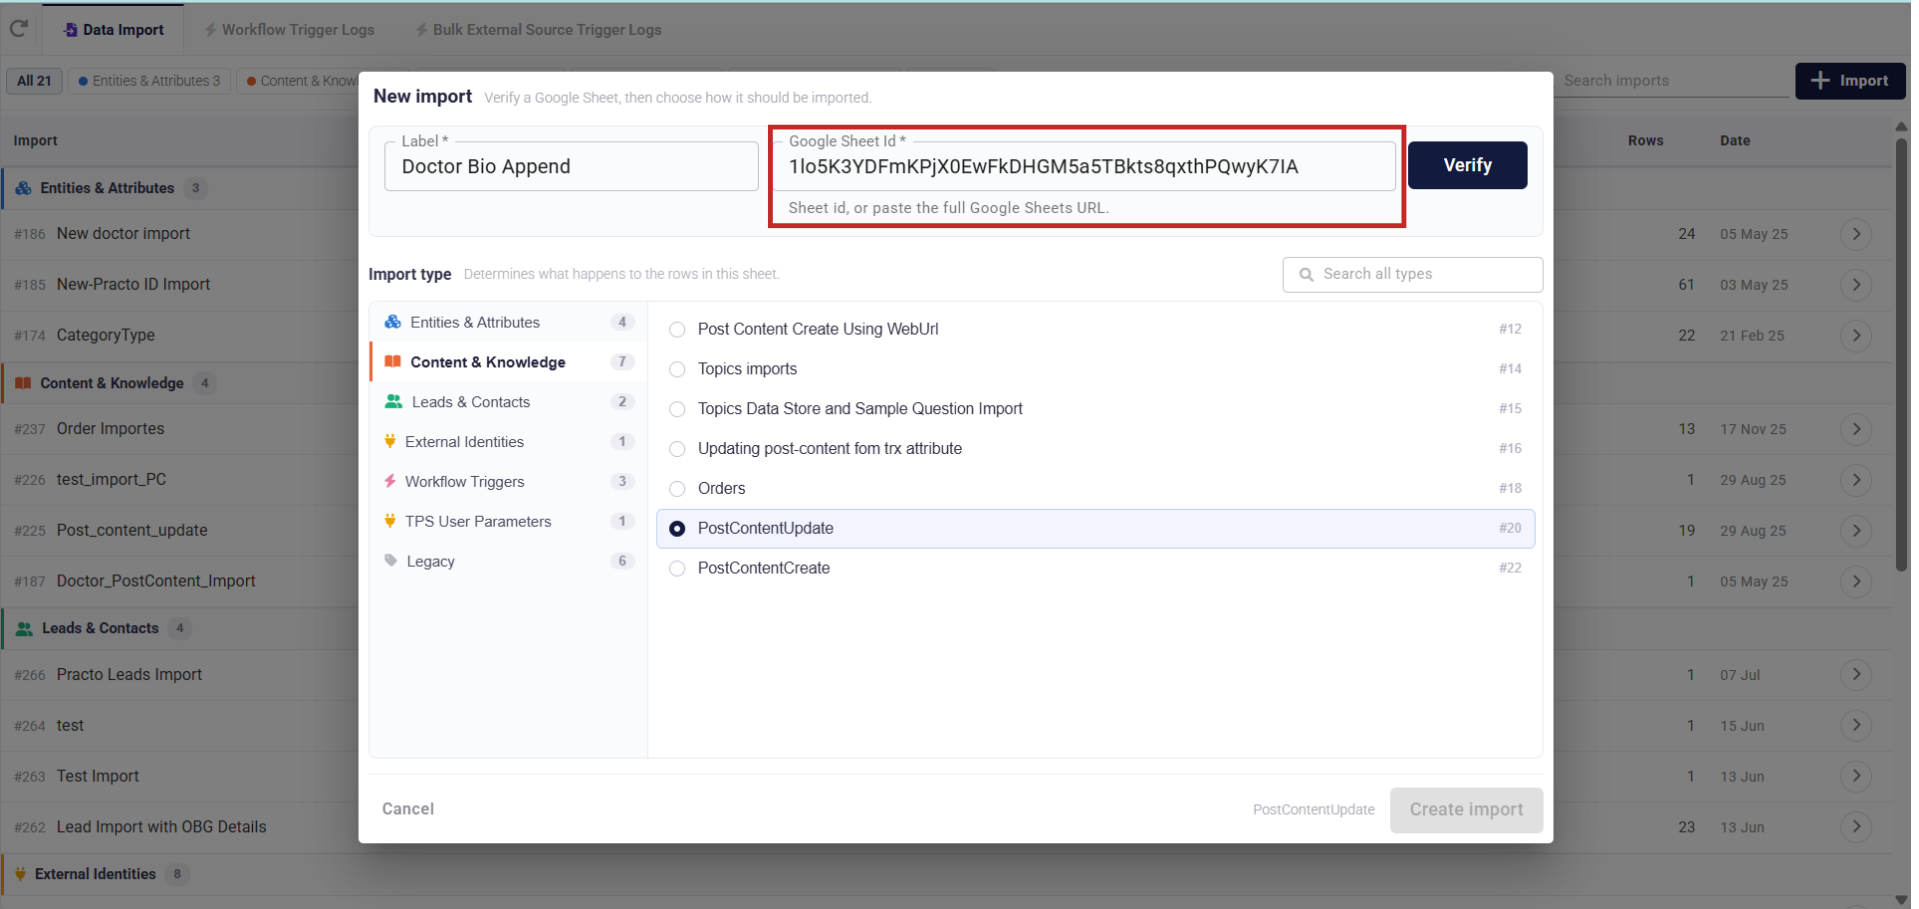Open the CategoryType row arrow
Screen dimensions: 1919x909
(1856, 335)
